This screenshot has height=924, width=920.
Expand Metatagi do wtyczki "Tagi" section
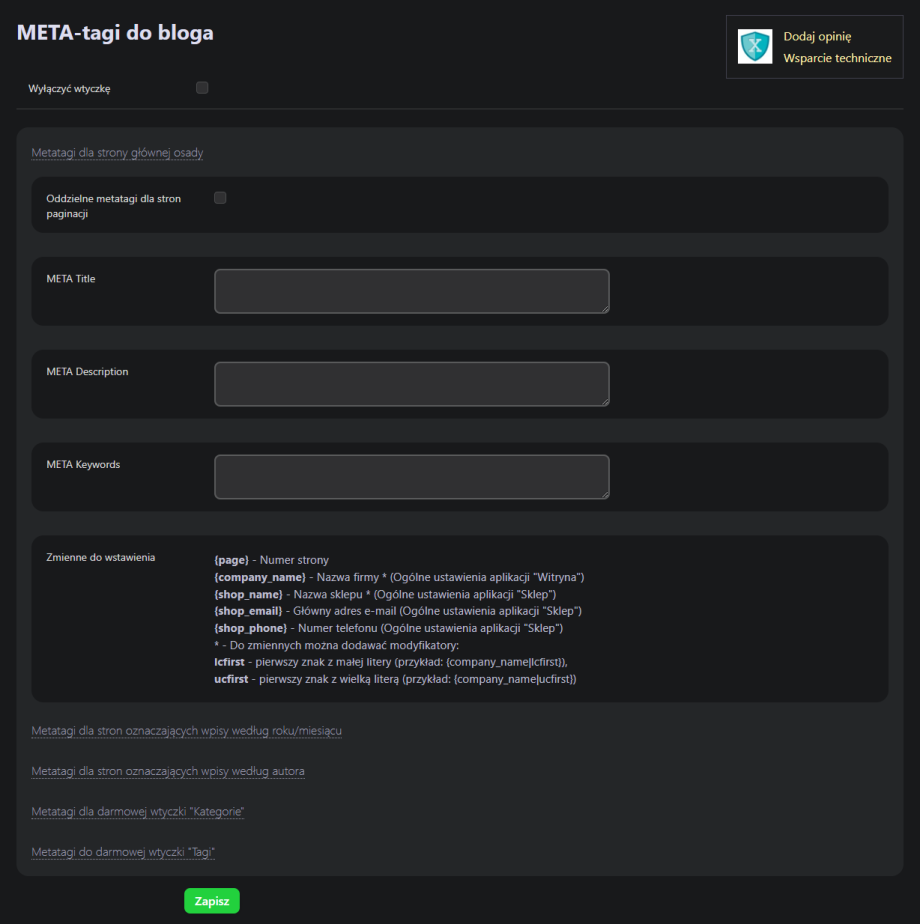pos(124,852)
